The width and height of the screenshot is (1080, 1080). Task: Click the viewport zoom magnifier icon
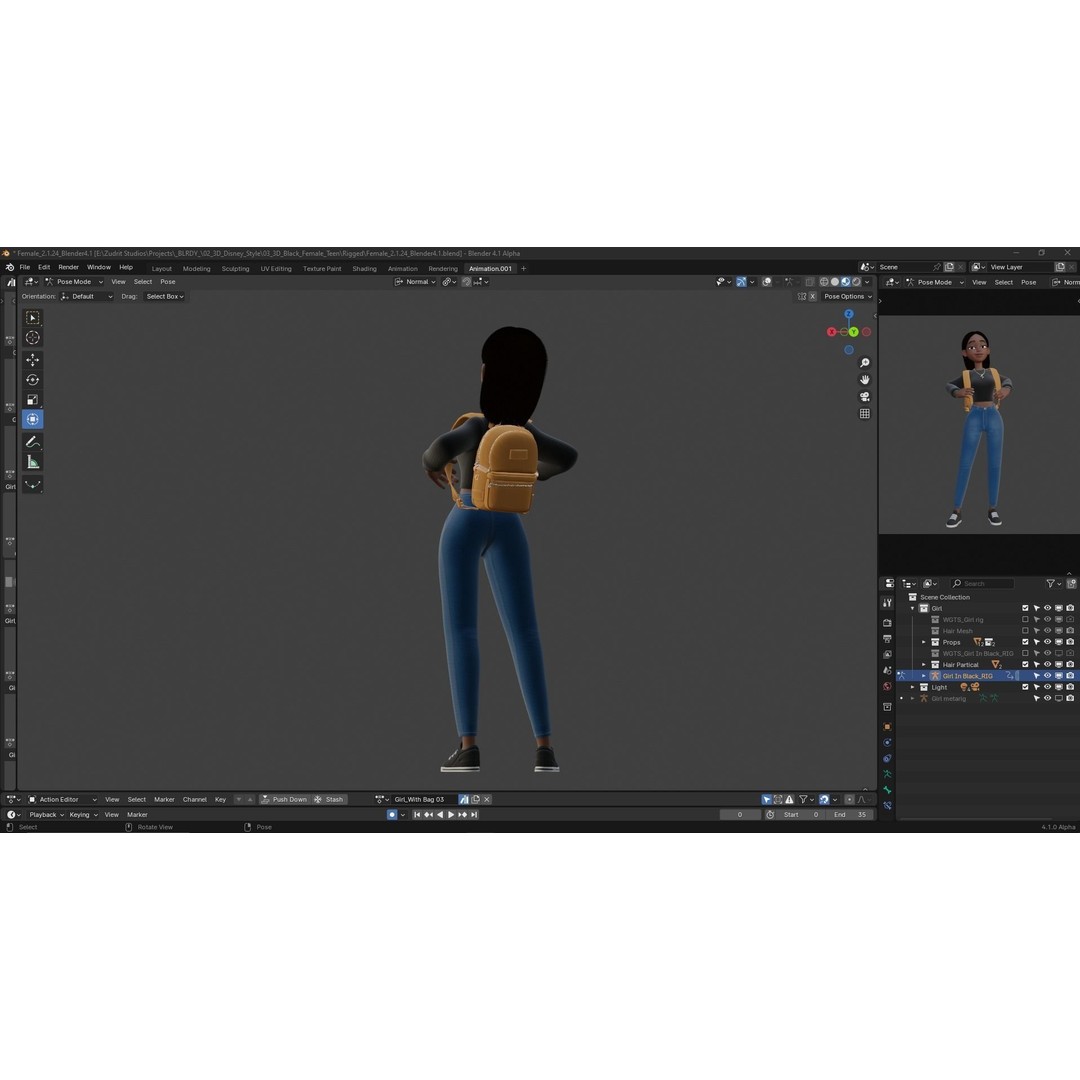(864, 363)
